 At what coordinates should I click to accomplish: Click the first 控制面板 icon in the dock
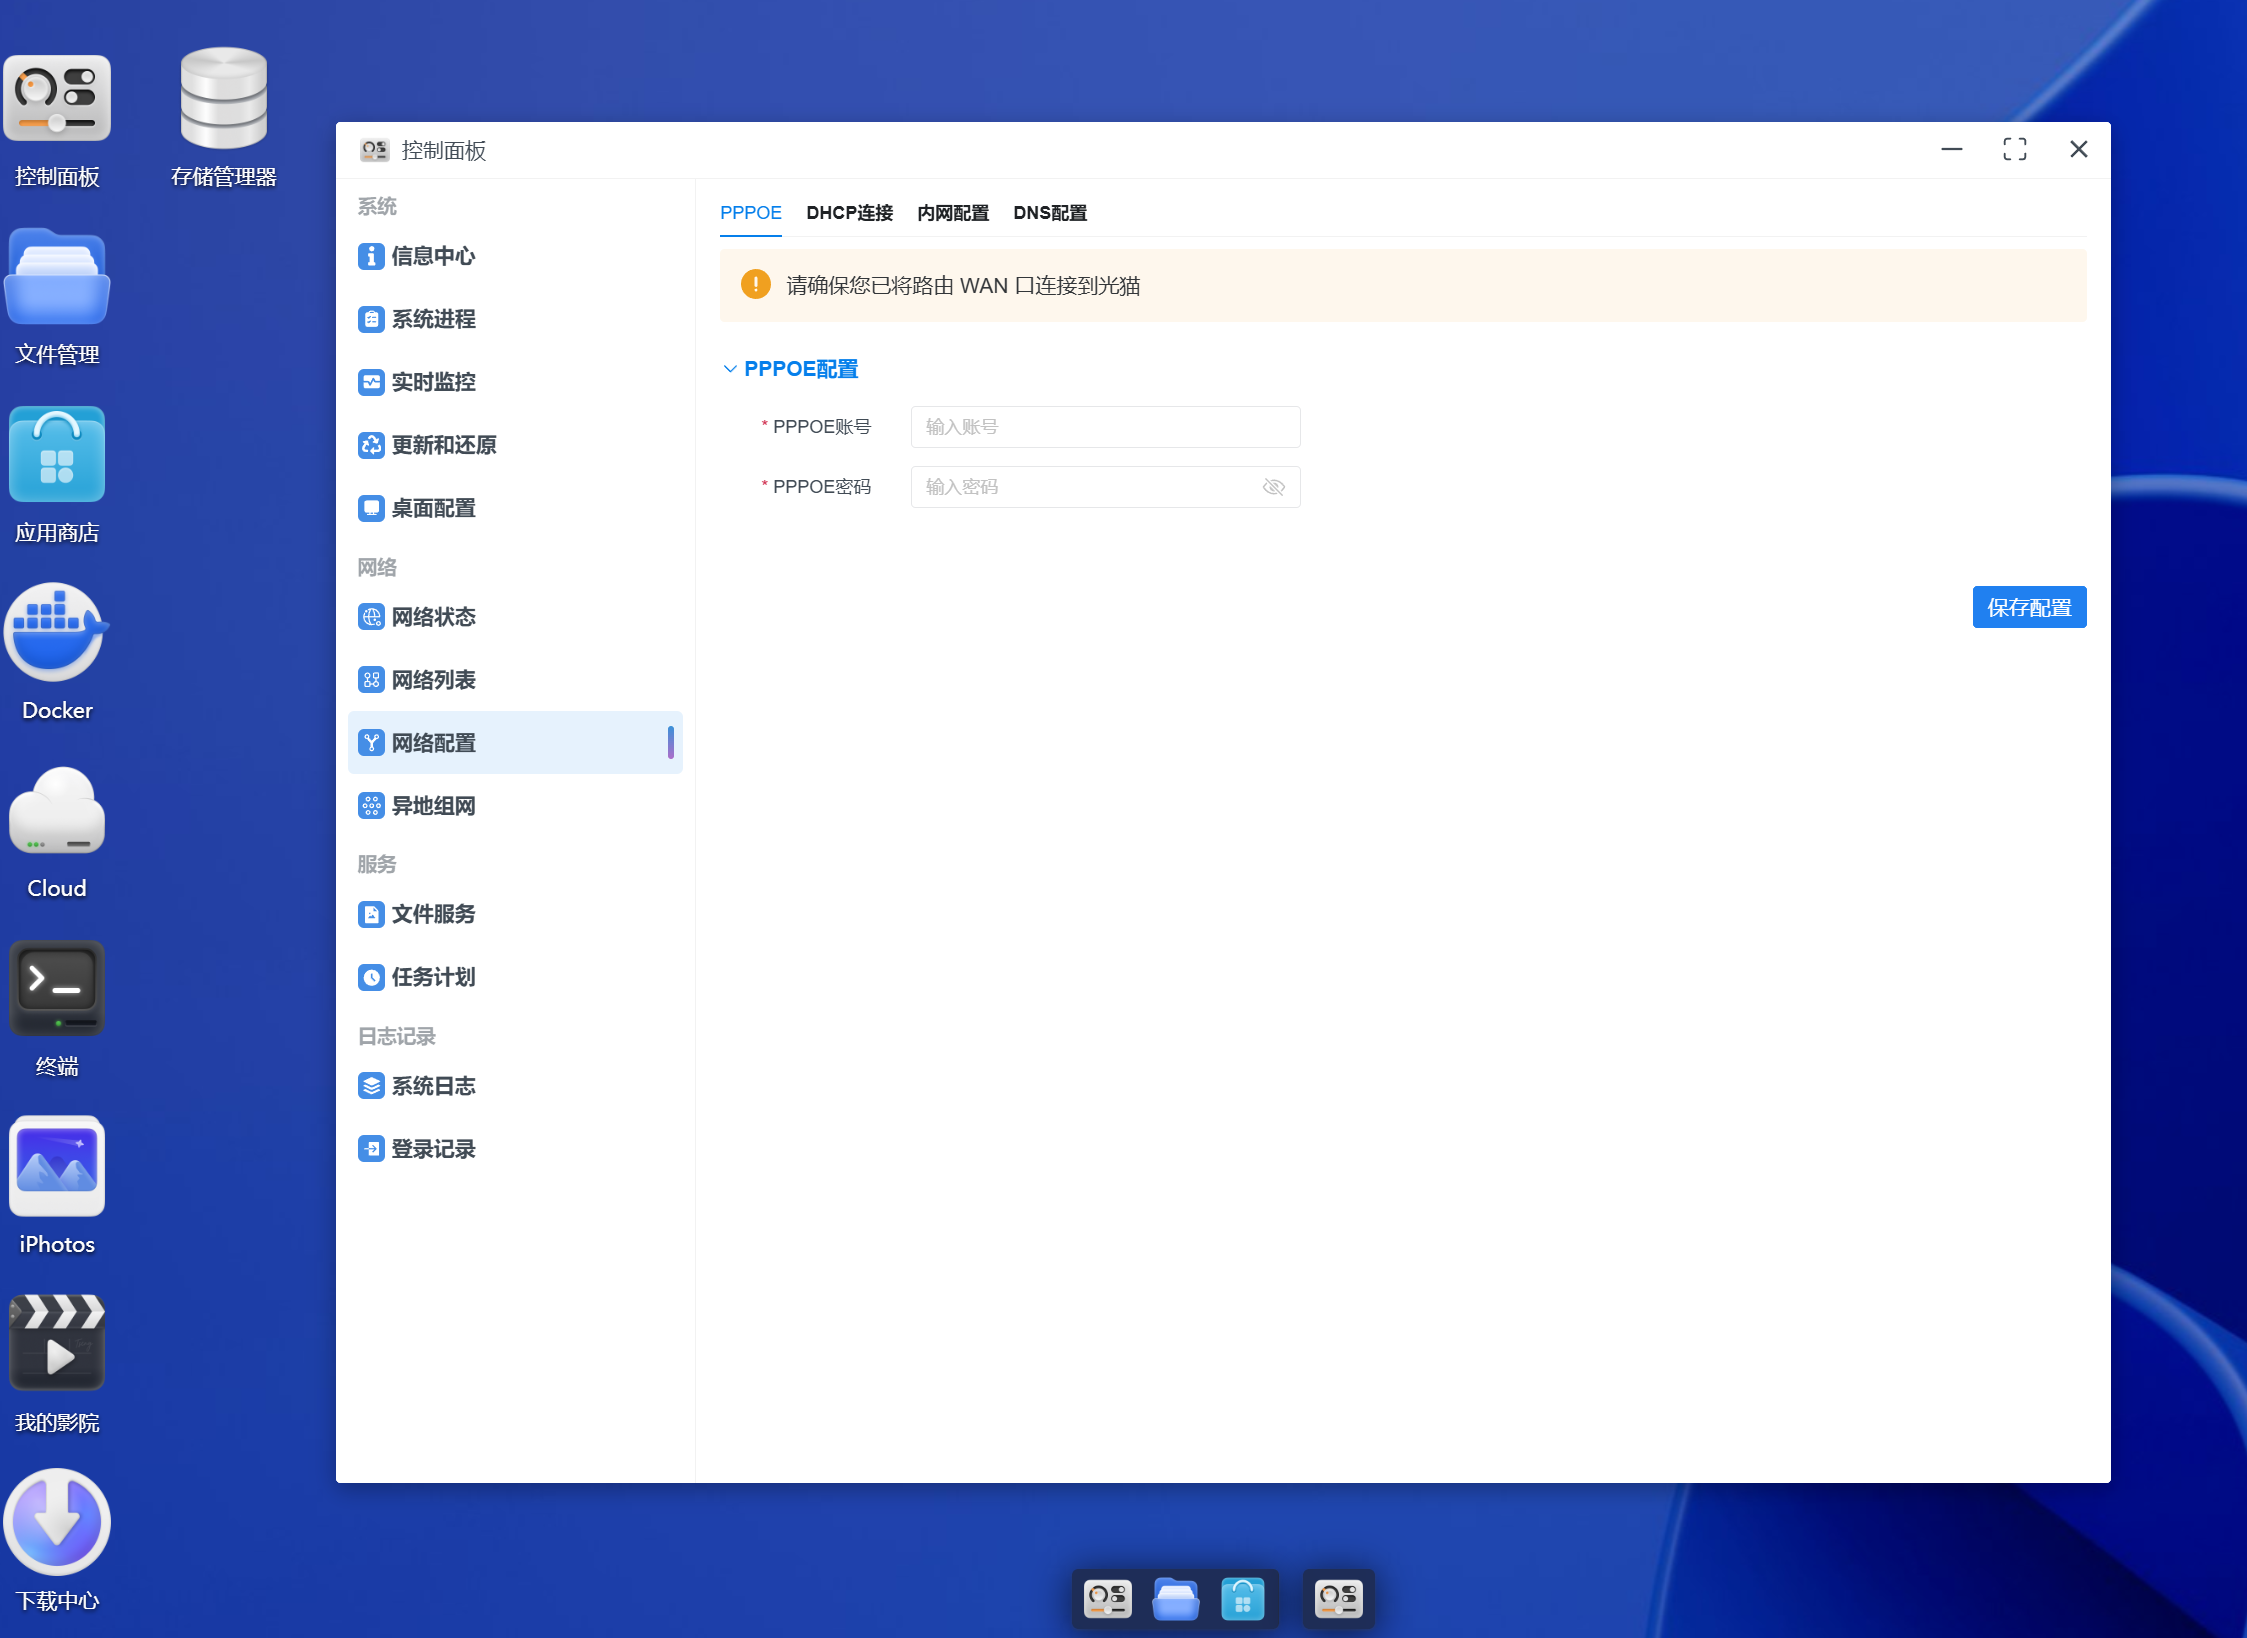click(1108, 1598)
